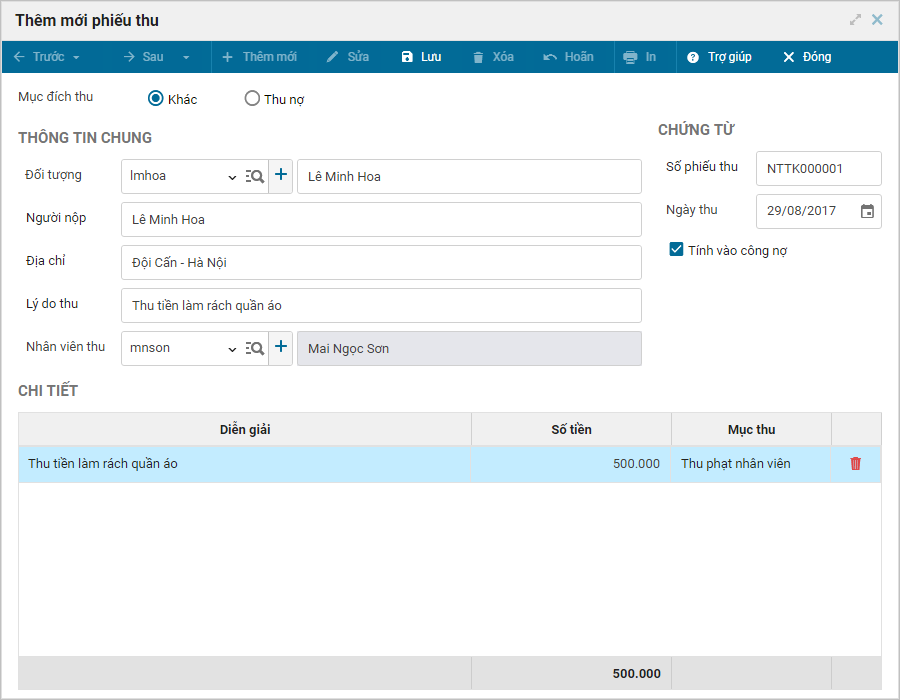Screen dimensions: 900x700
Task: Click the Xóa delete toolbar button
Action: pos(493,57)
